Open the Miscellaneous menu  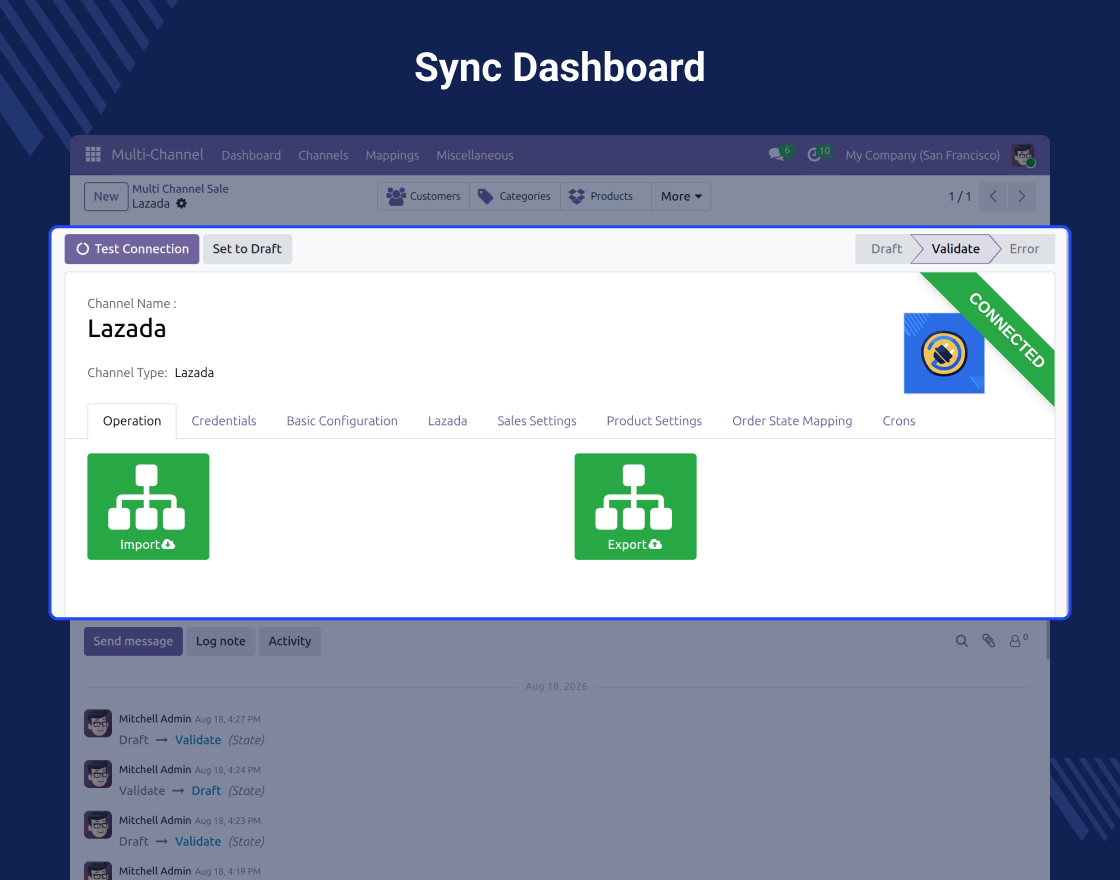point(474,155)
